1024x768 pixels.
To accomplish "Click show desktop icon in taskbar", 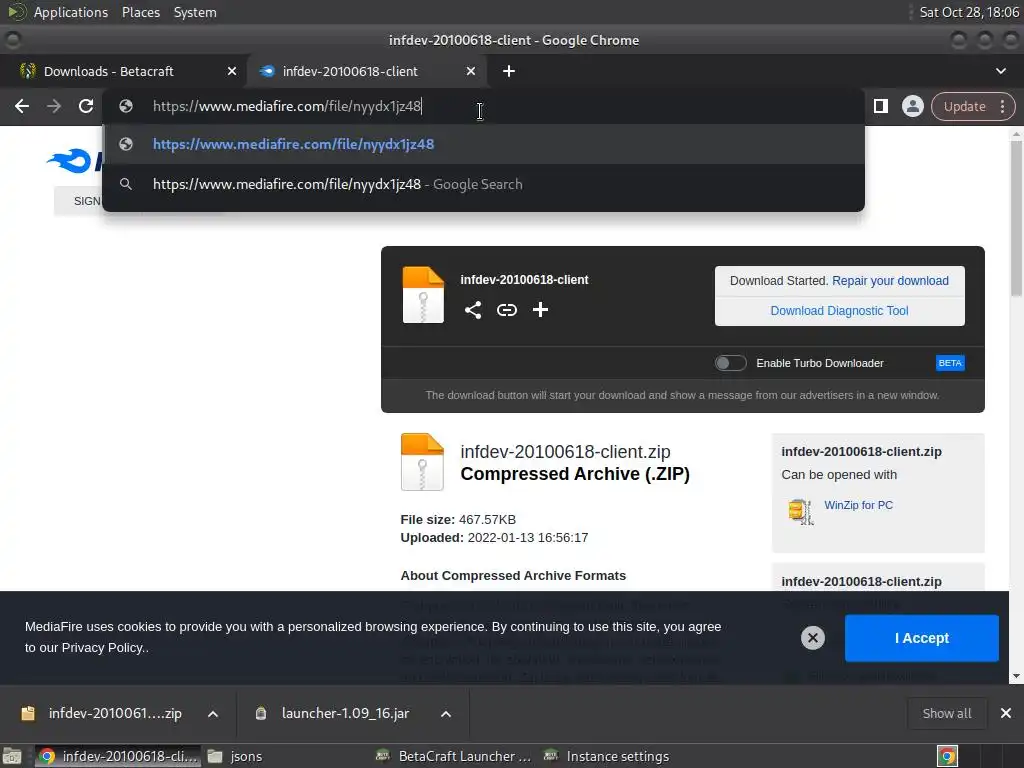I will pos(12,756).
